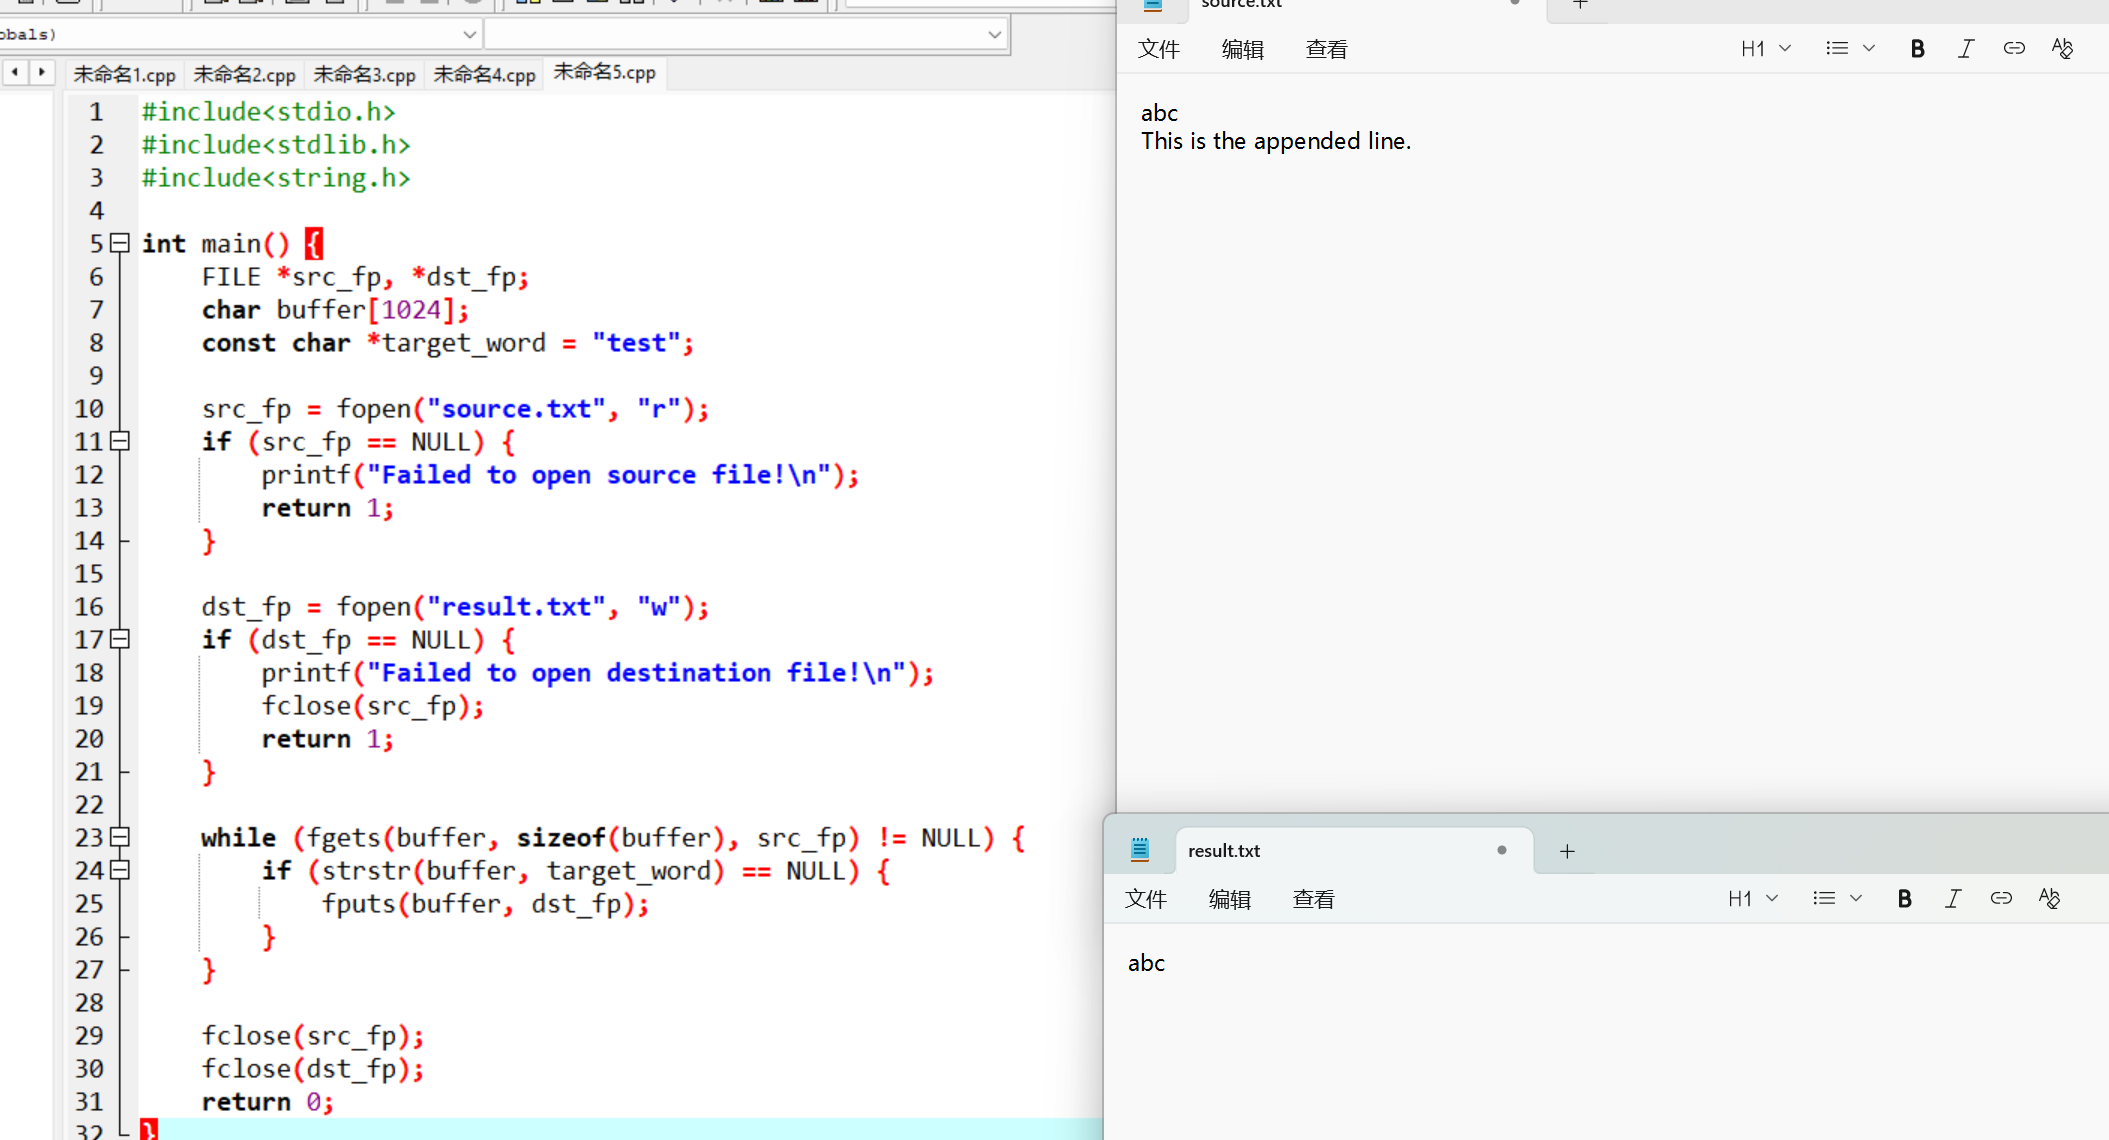Collapse the main() function fold at line 5
The image size is (2109, 1140).
[x=120, y=243]
